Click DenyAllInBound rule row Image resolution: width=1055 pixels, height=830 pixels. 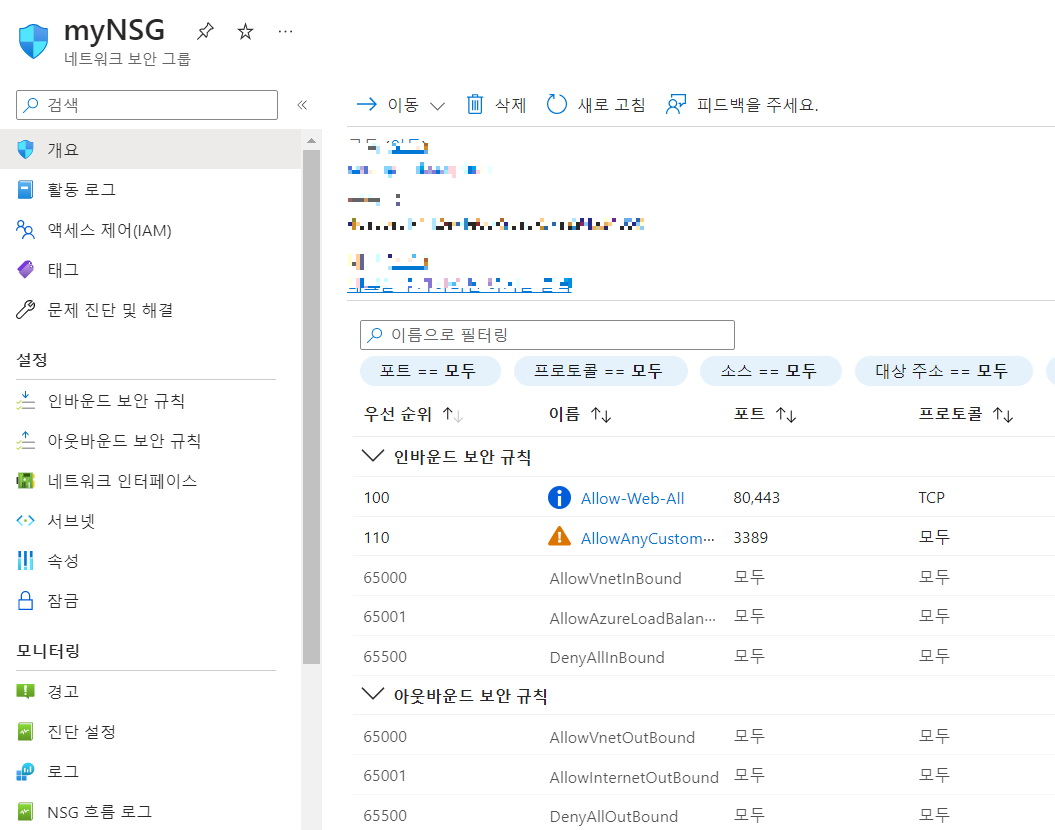click(704, 657)
